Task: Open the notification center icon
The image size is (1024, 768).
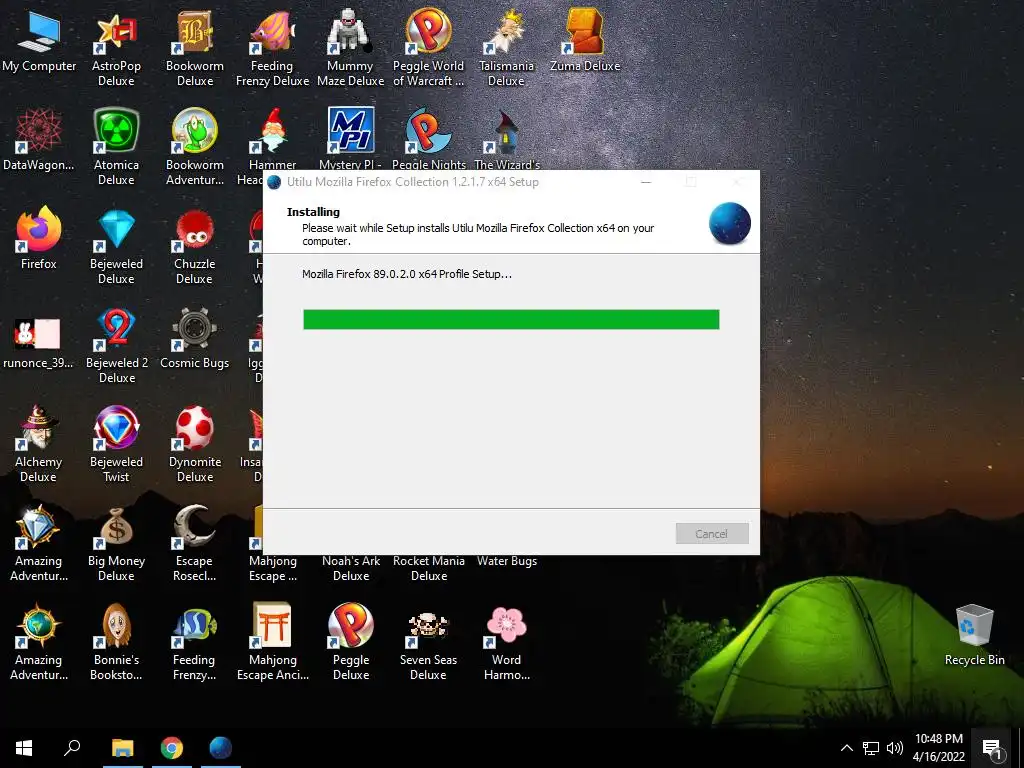Action: 992,748
